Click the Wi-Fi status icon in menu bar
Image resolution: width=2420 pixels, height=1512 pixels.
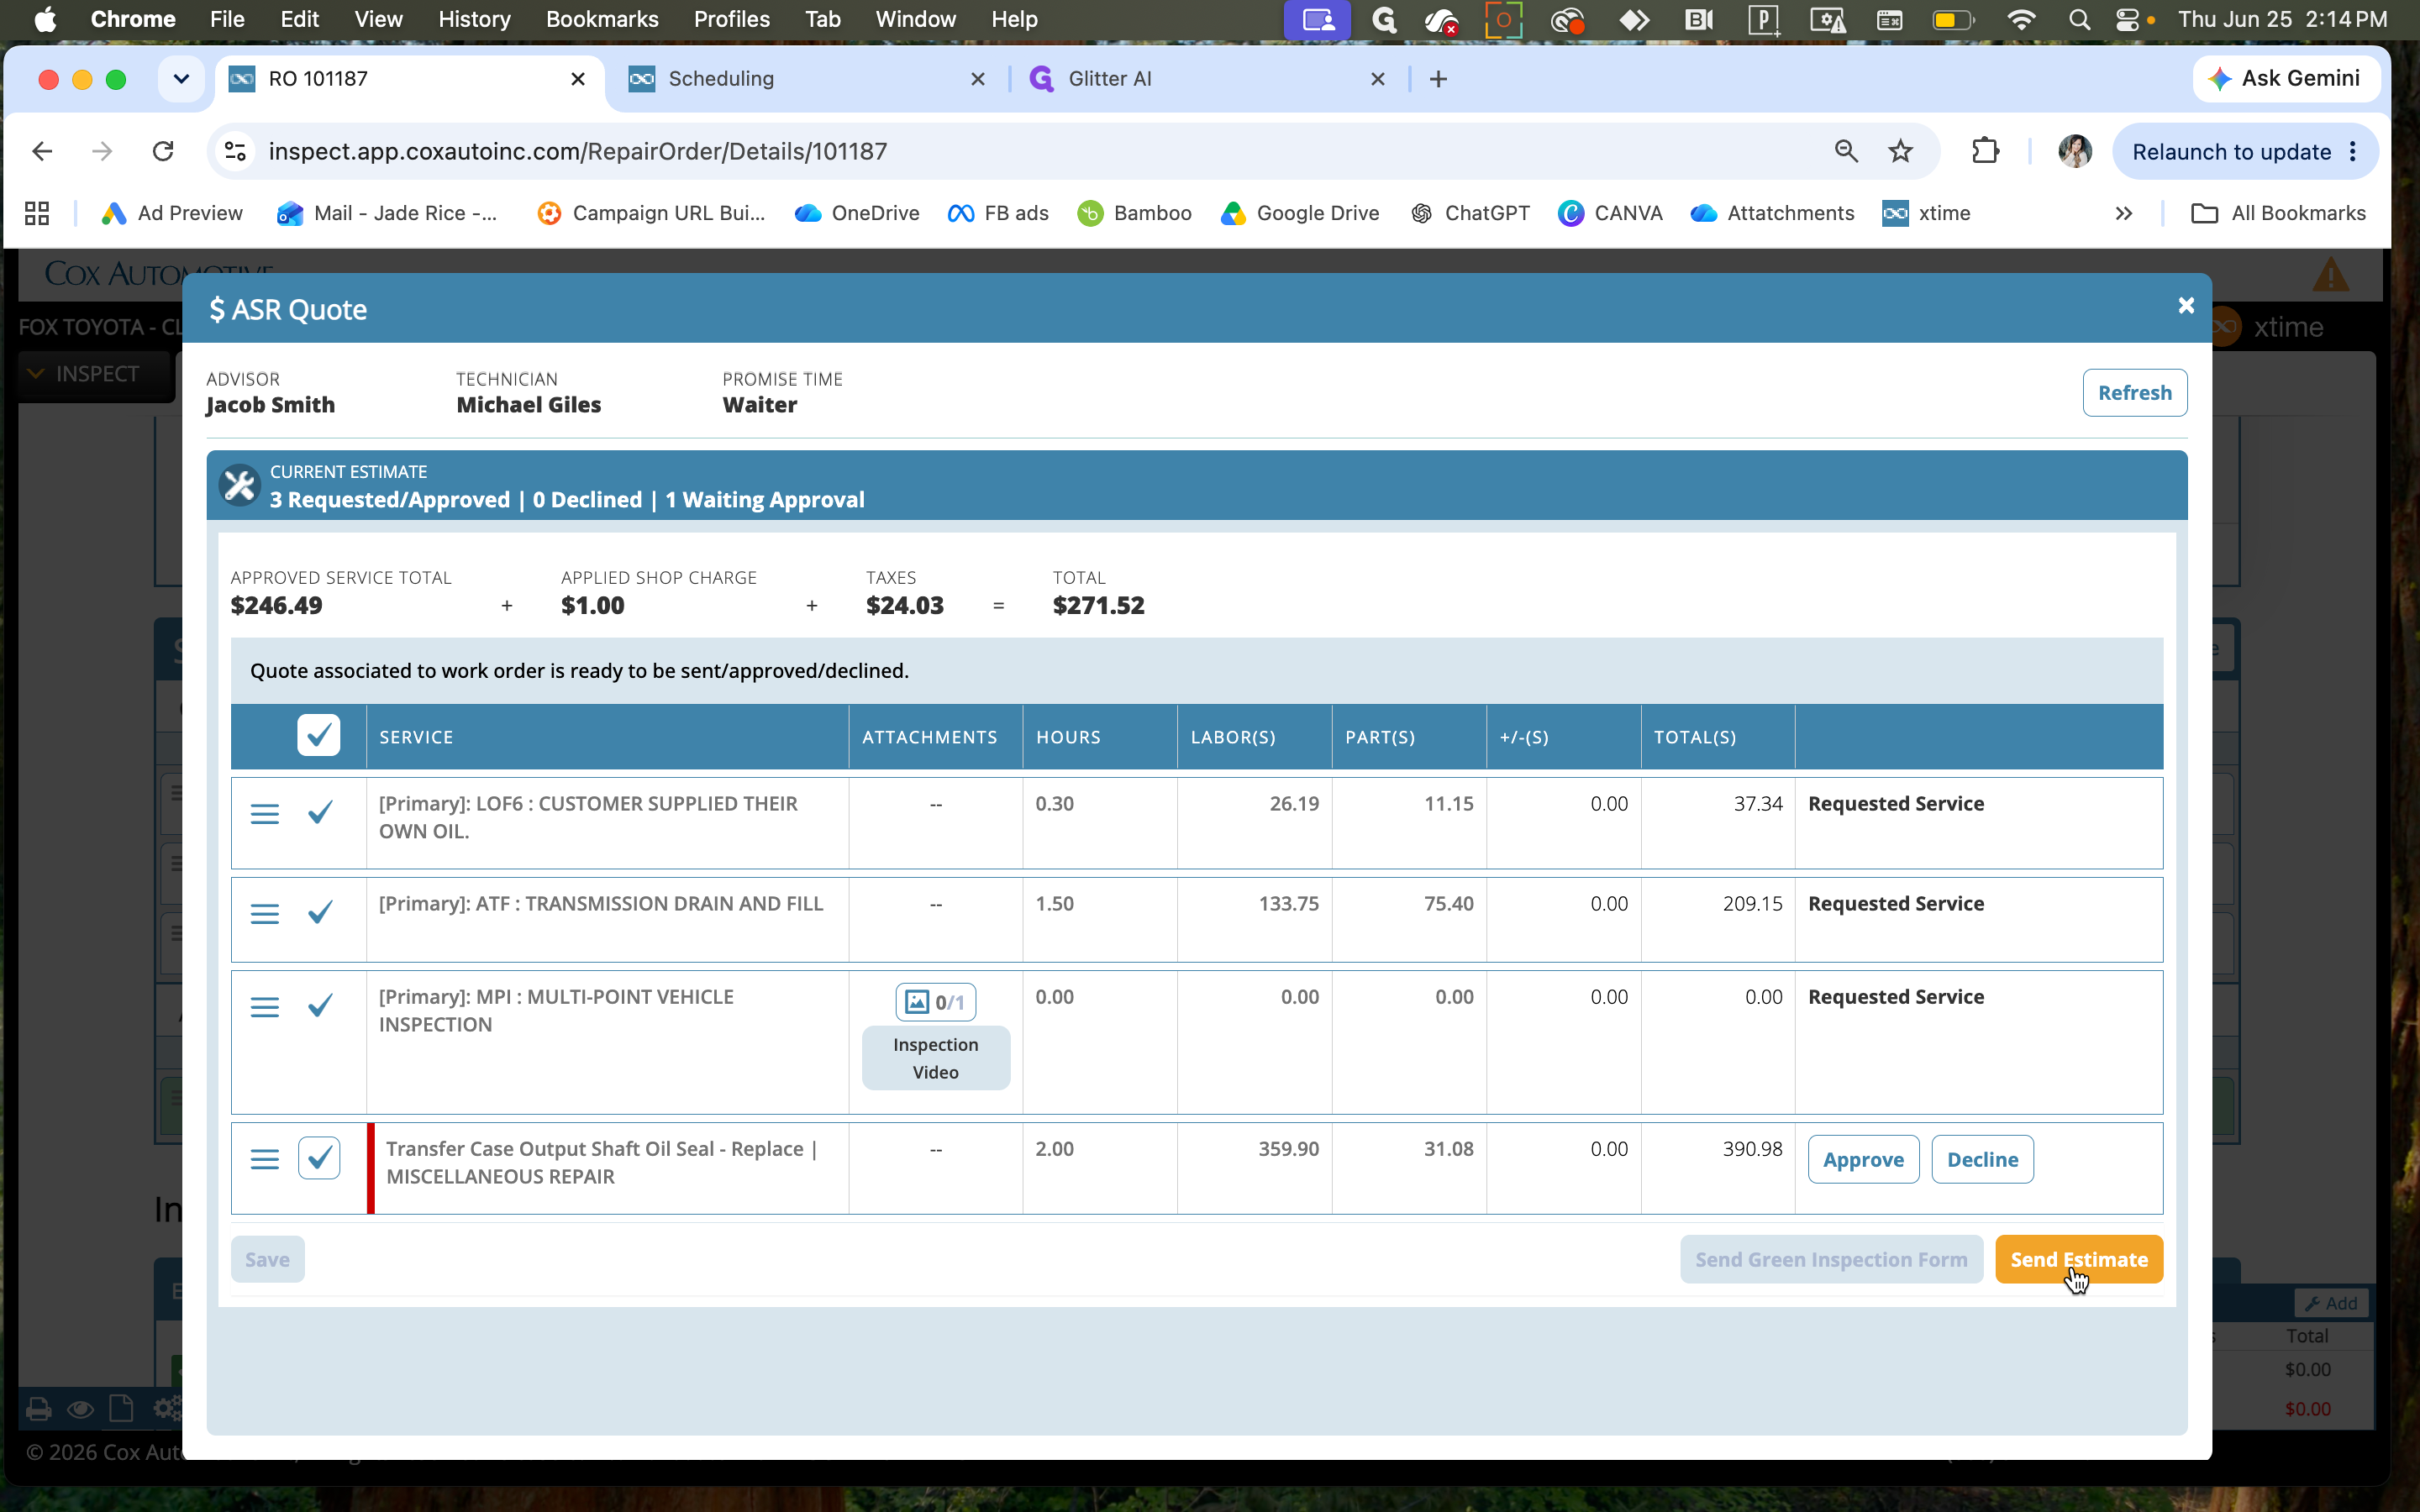[x=2021, y=20]
